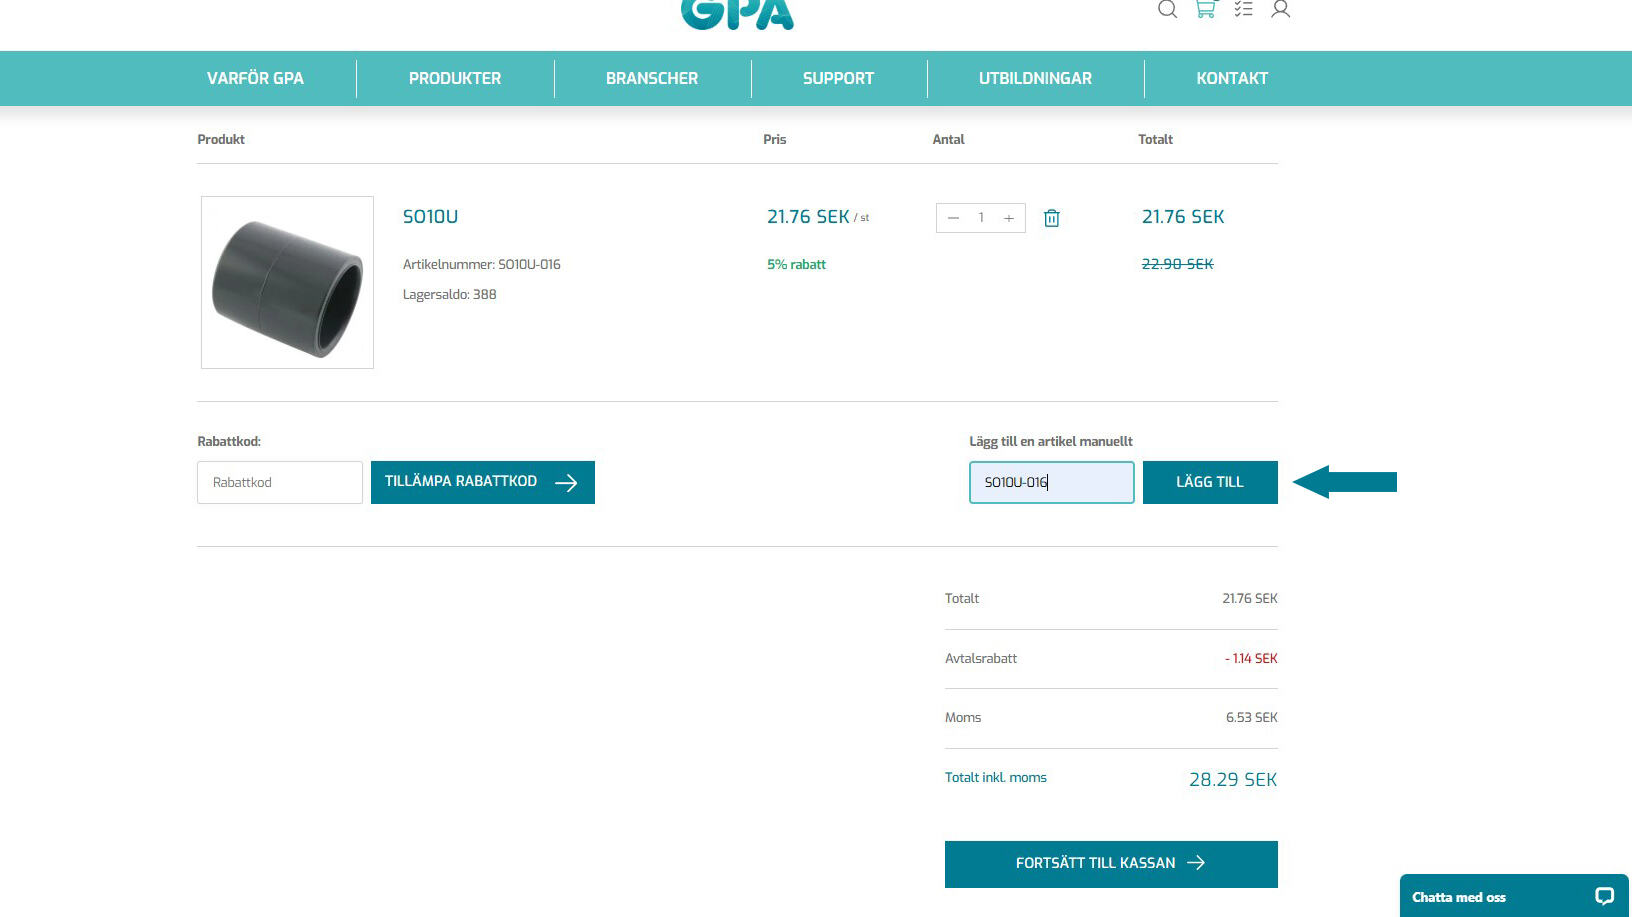The width and height of the screenshot is (1632, 917).
Task: Increase quantity with plus button
Action: [1009, 218]
